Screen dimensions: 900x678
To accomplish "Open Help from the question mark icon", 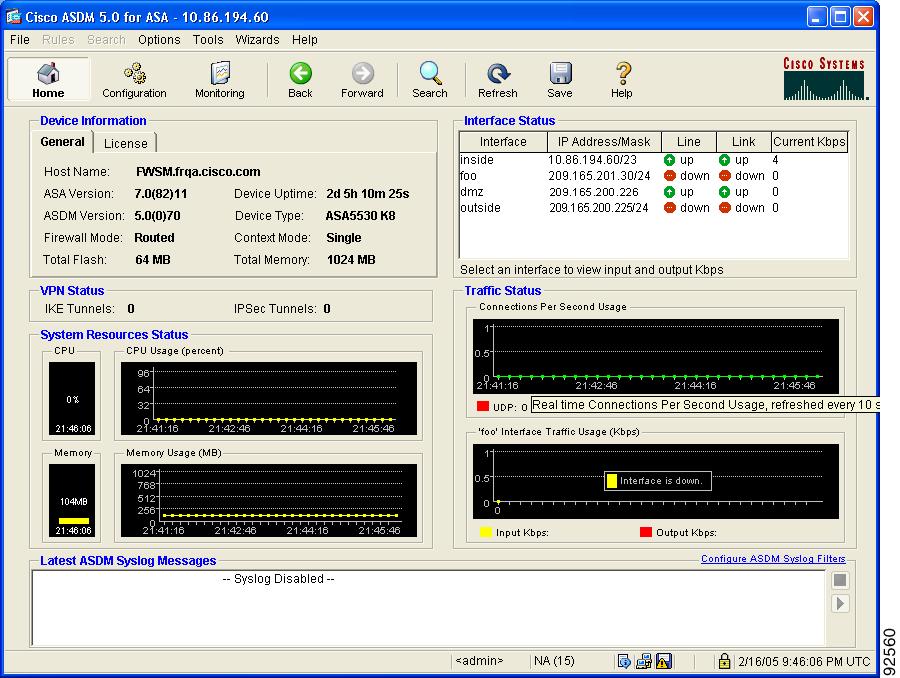I will click(x=622, y=80).
